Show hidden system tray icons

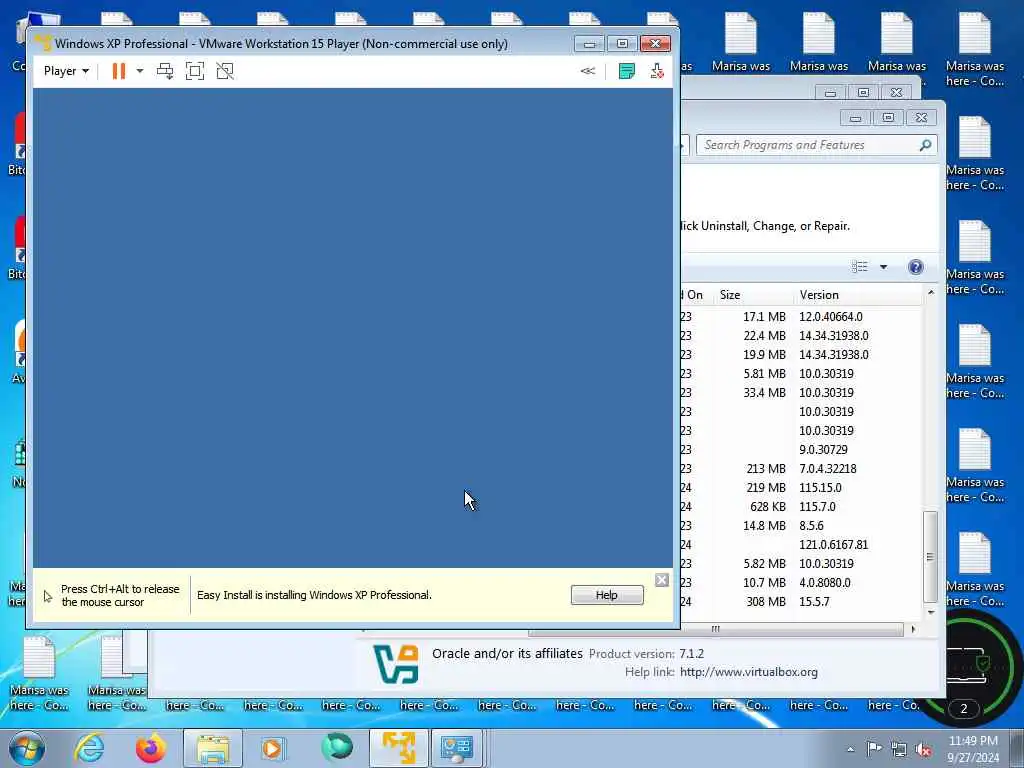tap(850, 749)
